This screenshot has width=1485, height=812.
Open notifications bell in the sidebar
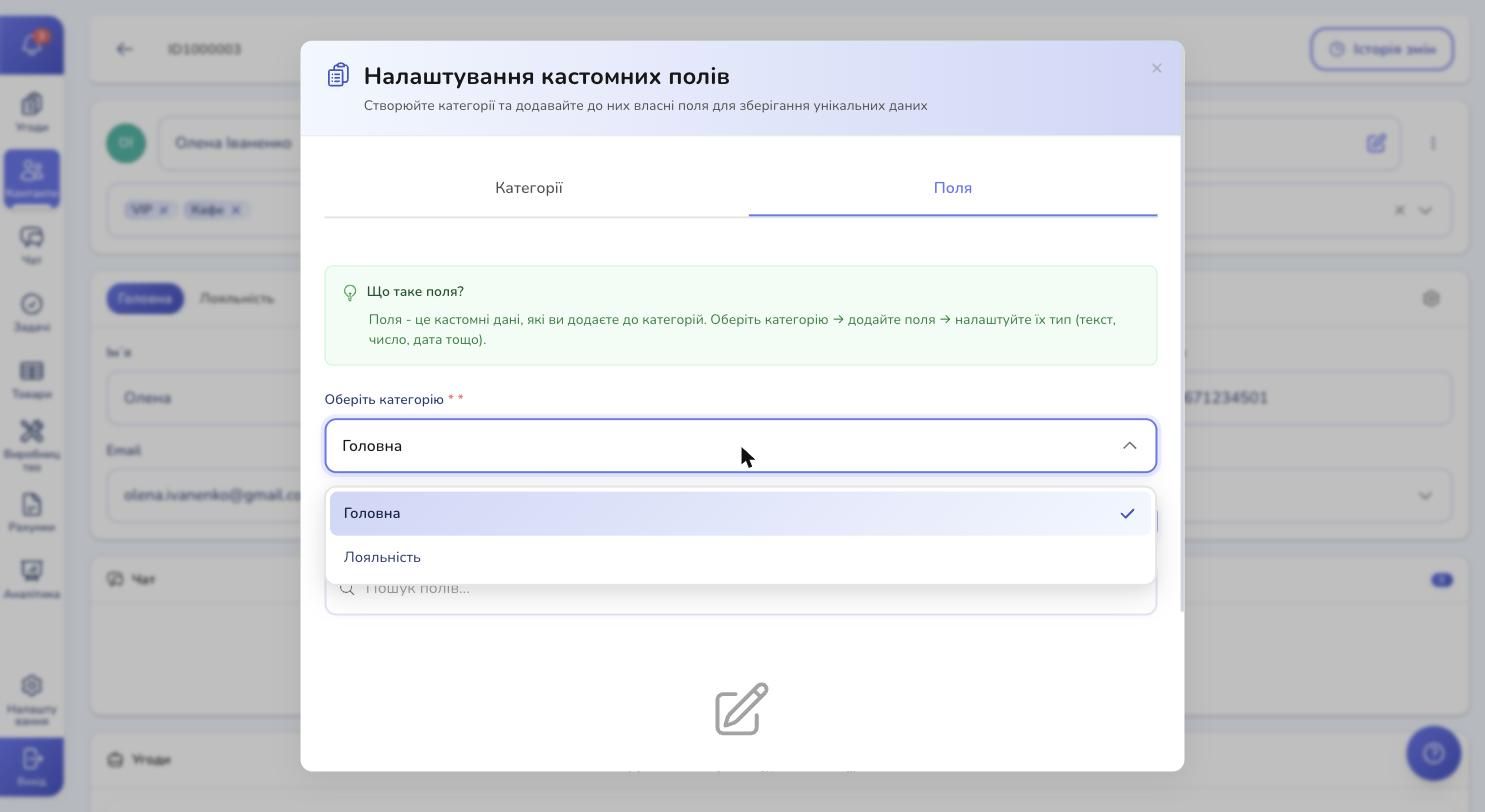(31, 45)
